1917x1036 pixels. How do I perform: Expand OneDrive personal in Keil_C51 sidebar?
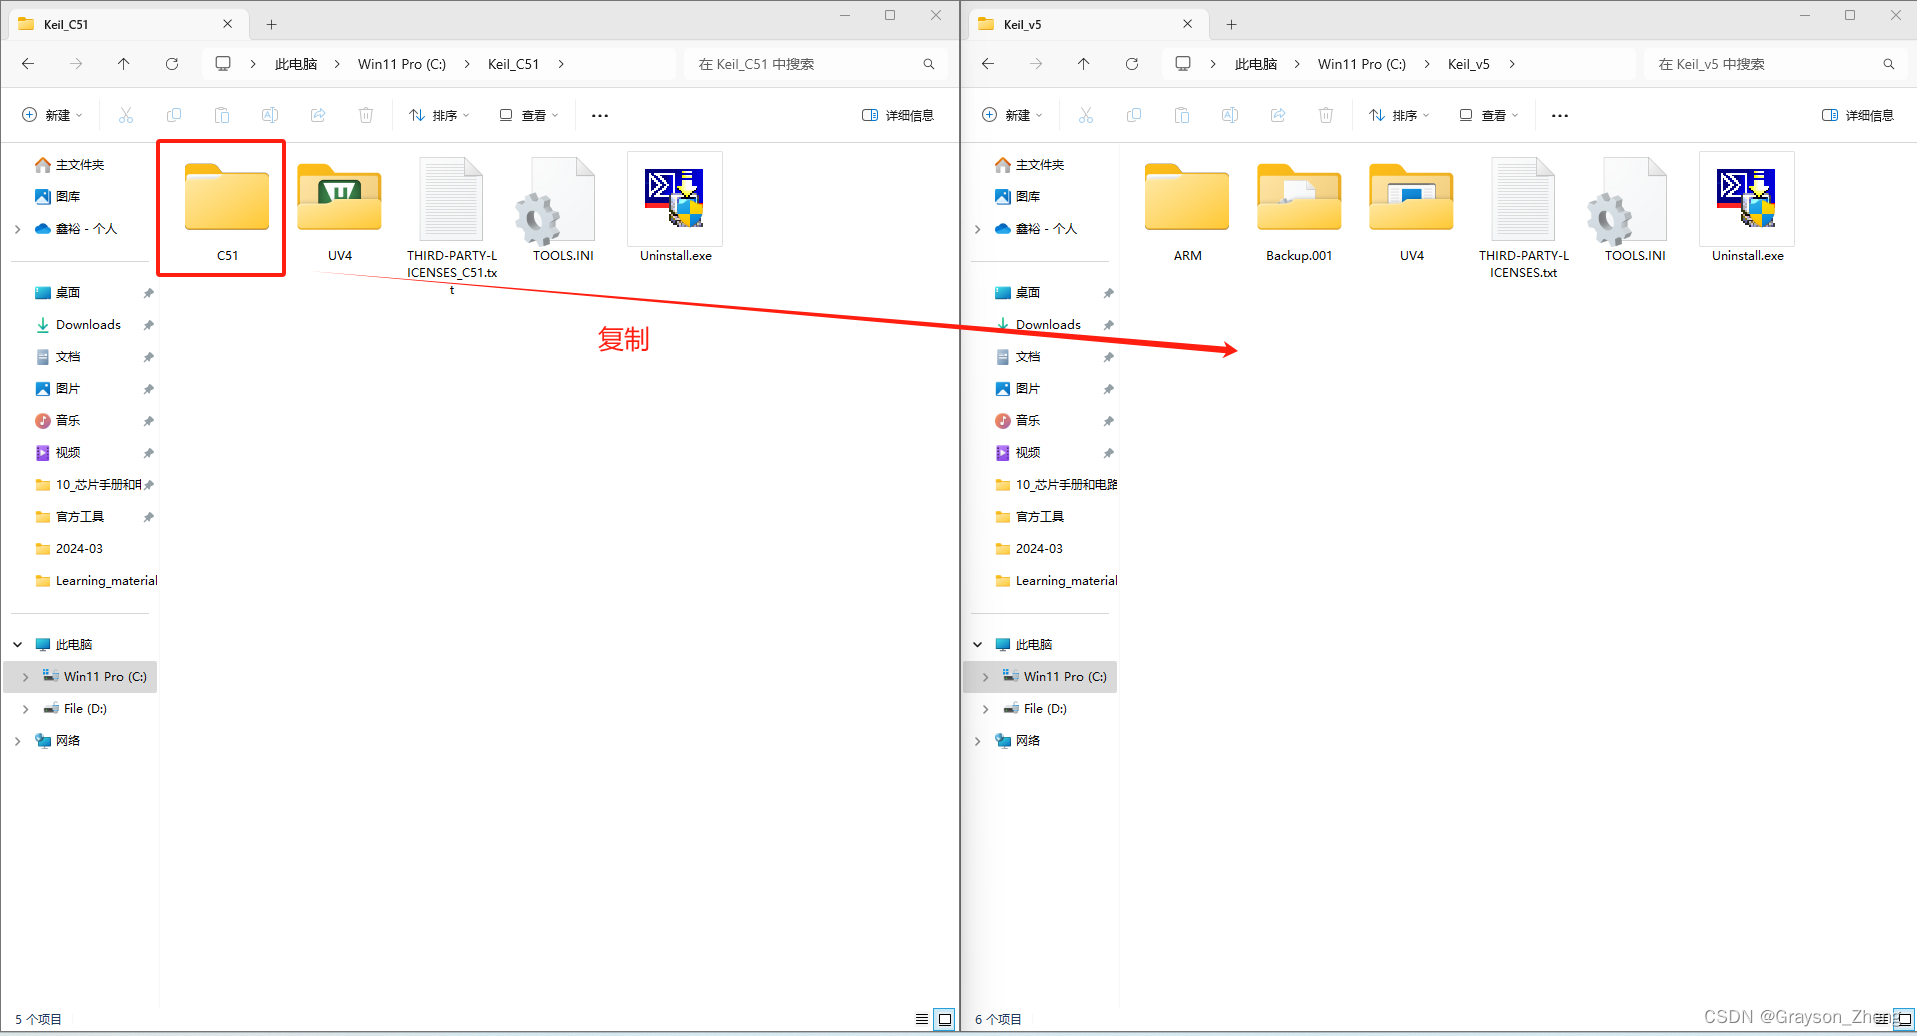pos(18,229)
